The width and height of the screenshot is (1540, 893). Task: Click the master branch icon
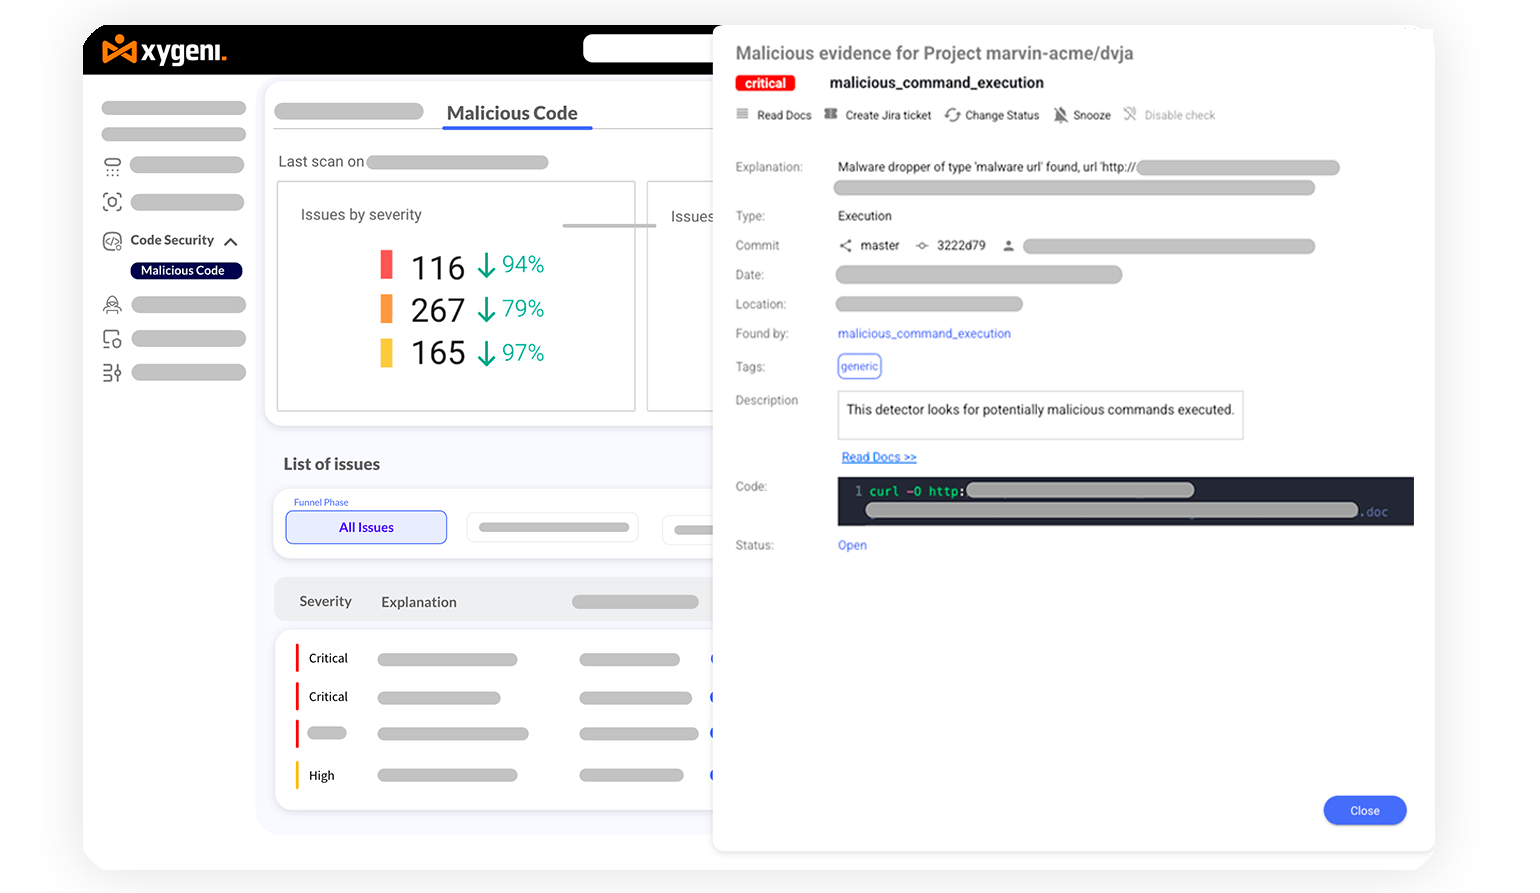coord(846,246)
